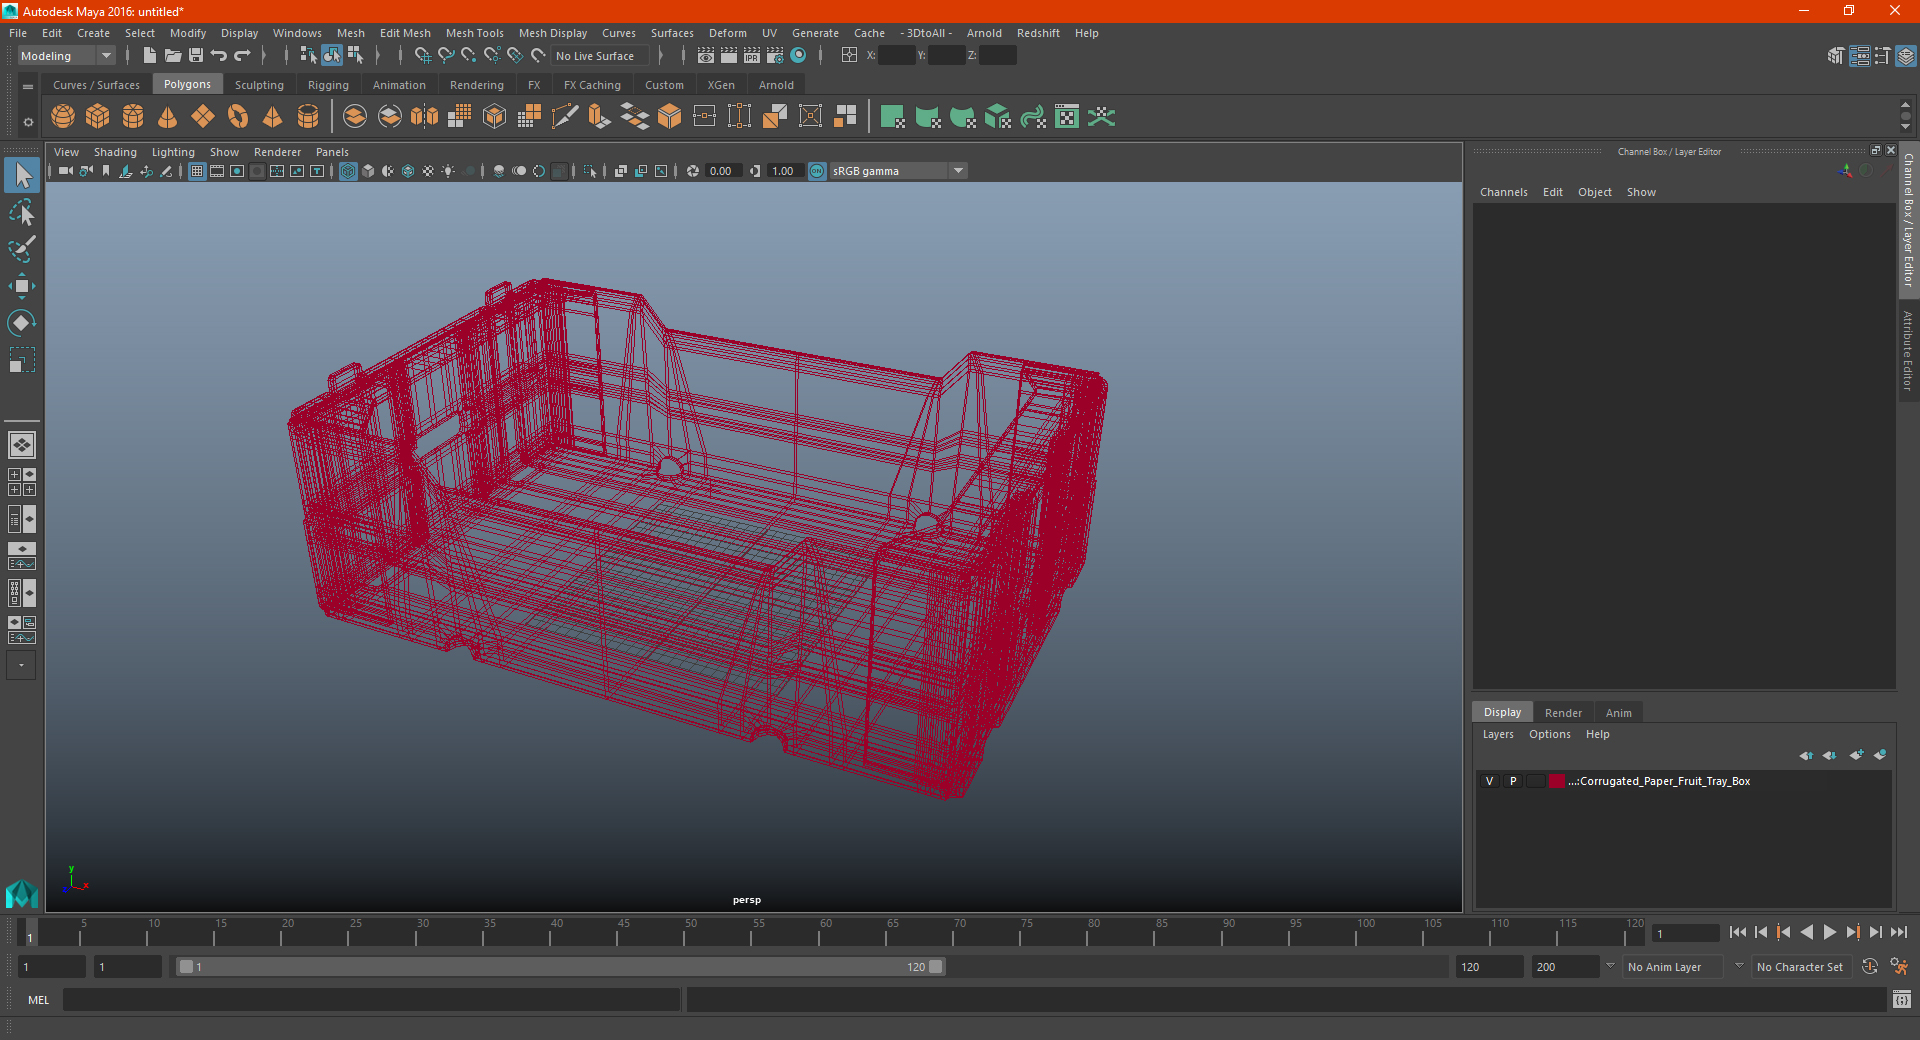Screen dimensions: 1920x1040
Task: Activate the Move tool in the toolbox
Action: (x=22, y=286)
